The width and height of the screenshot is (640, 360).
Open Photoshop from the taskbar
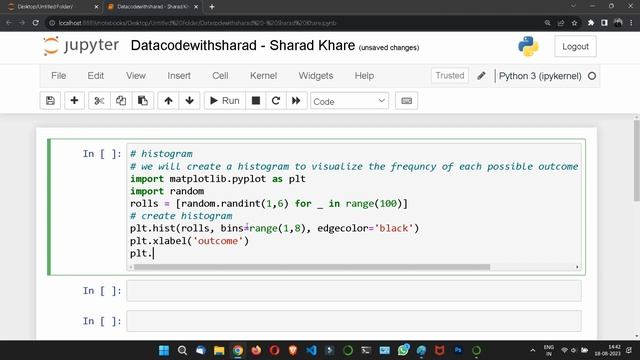[x=458, y=350]
